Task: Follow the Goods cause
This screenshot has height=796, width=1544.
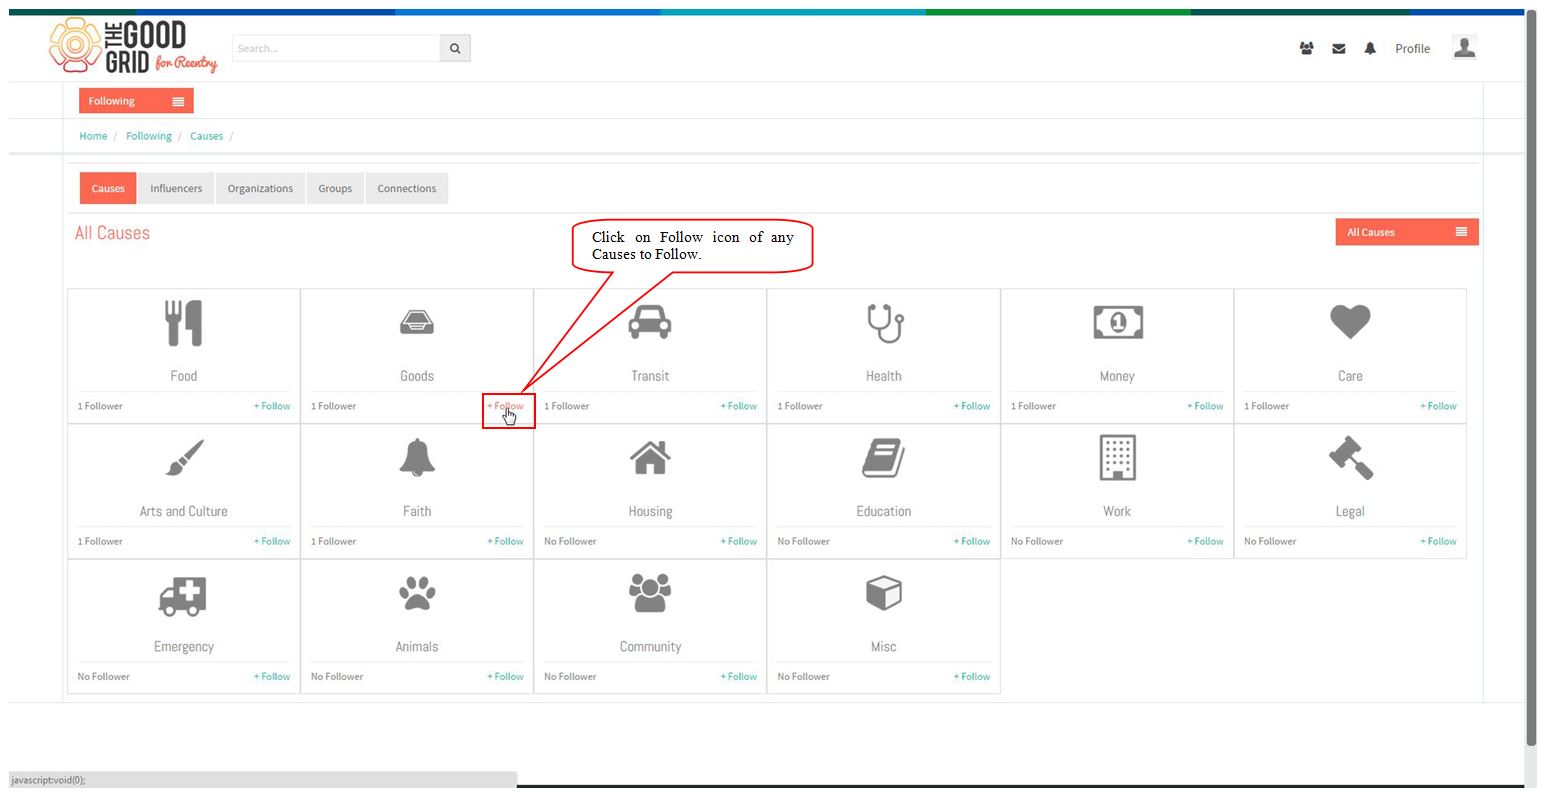Action: [505, 406]
